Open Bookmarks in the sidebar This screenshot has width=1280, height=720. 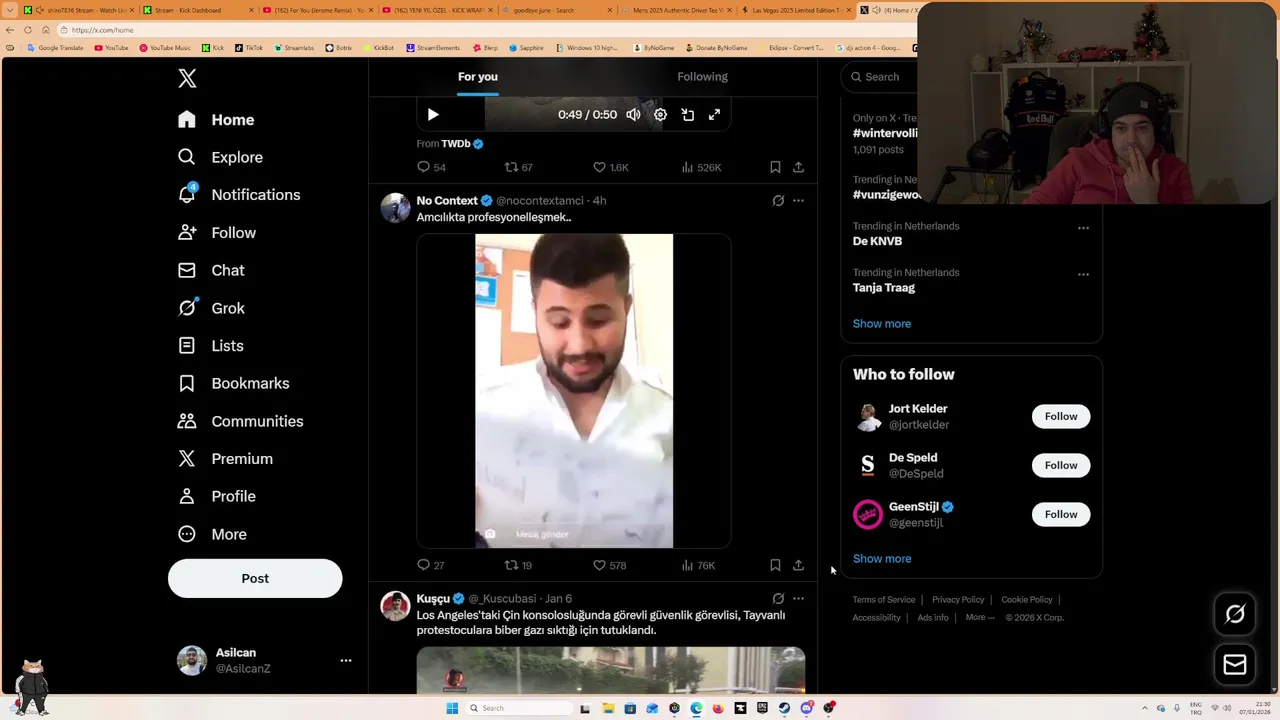233,383
